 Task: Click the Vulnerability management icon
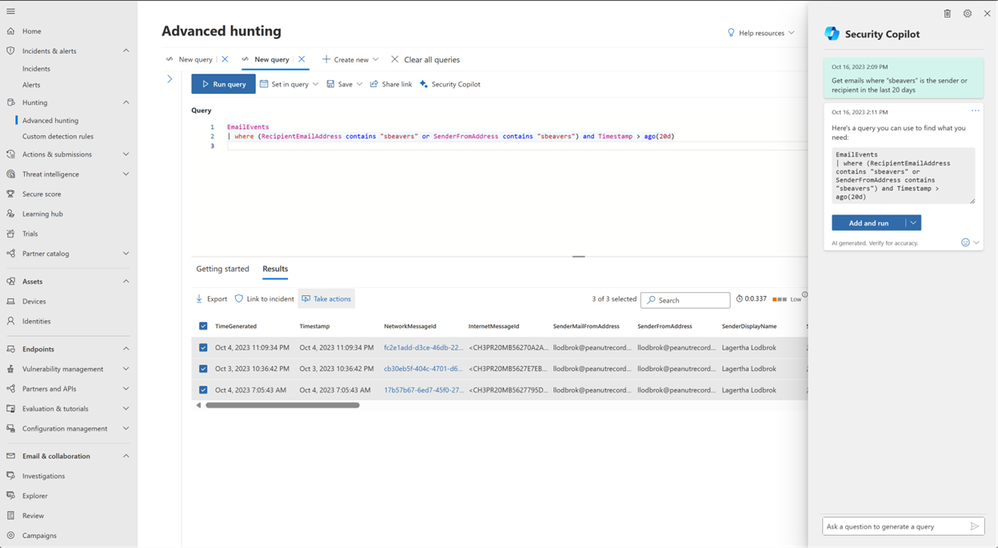[x=10, y=369]
